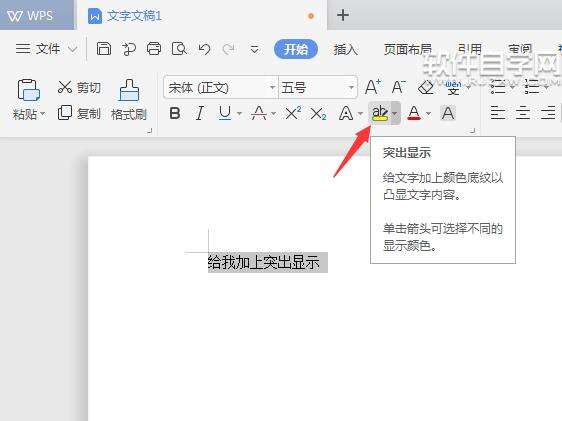The height and width of the screenshot is (421, 562).
Task: Switch to the 页面布局 ribbon tab
Action: coord(408,49)
